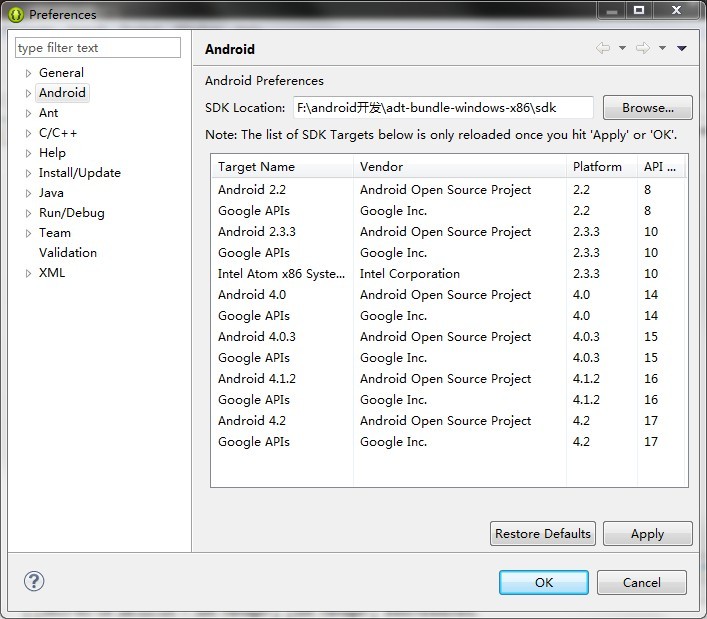Select Java preferences category
707x619 pixels.
pos(51,193)
